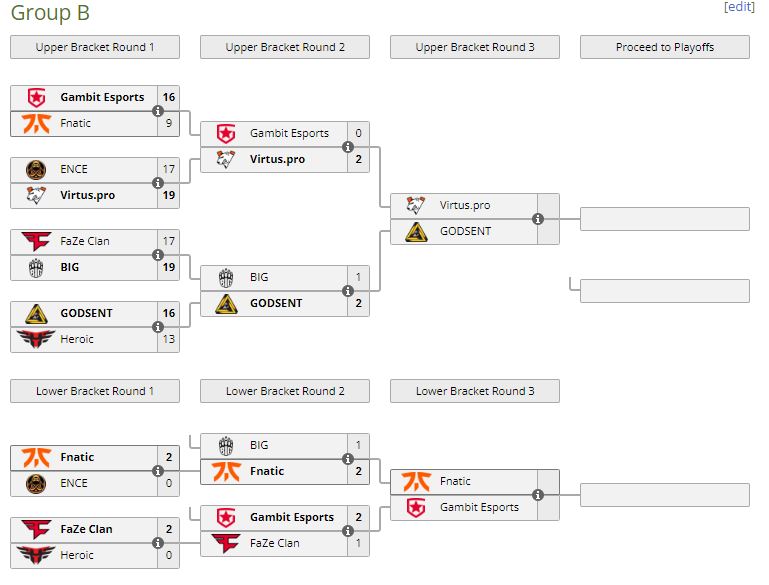
Task: Open info for lower bracket Fnatic vs ENCE
Action: point(158,471)
